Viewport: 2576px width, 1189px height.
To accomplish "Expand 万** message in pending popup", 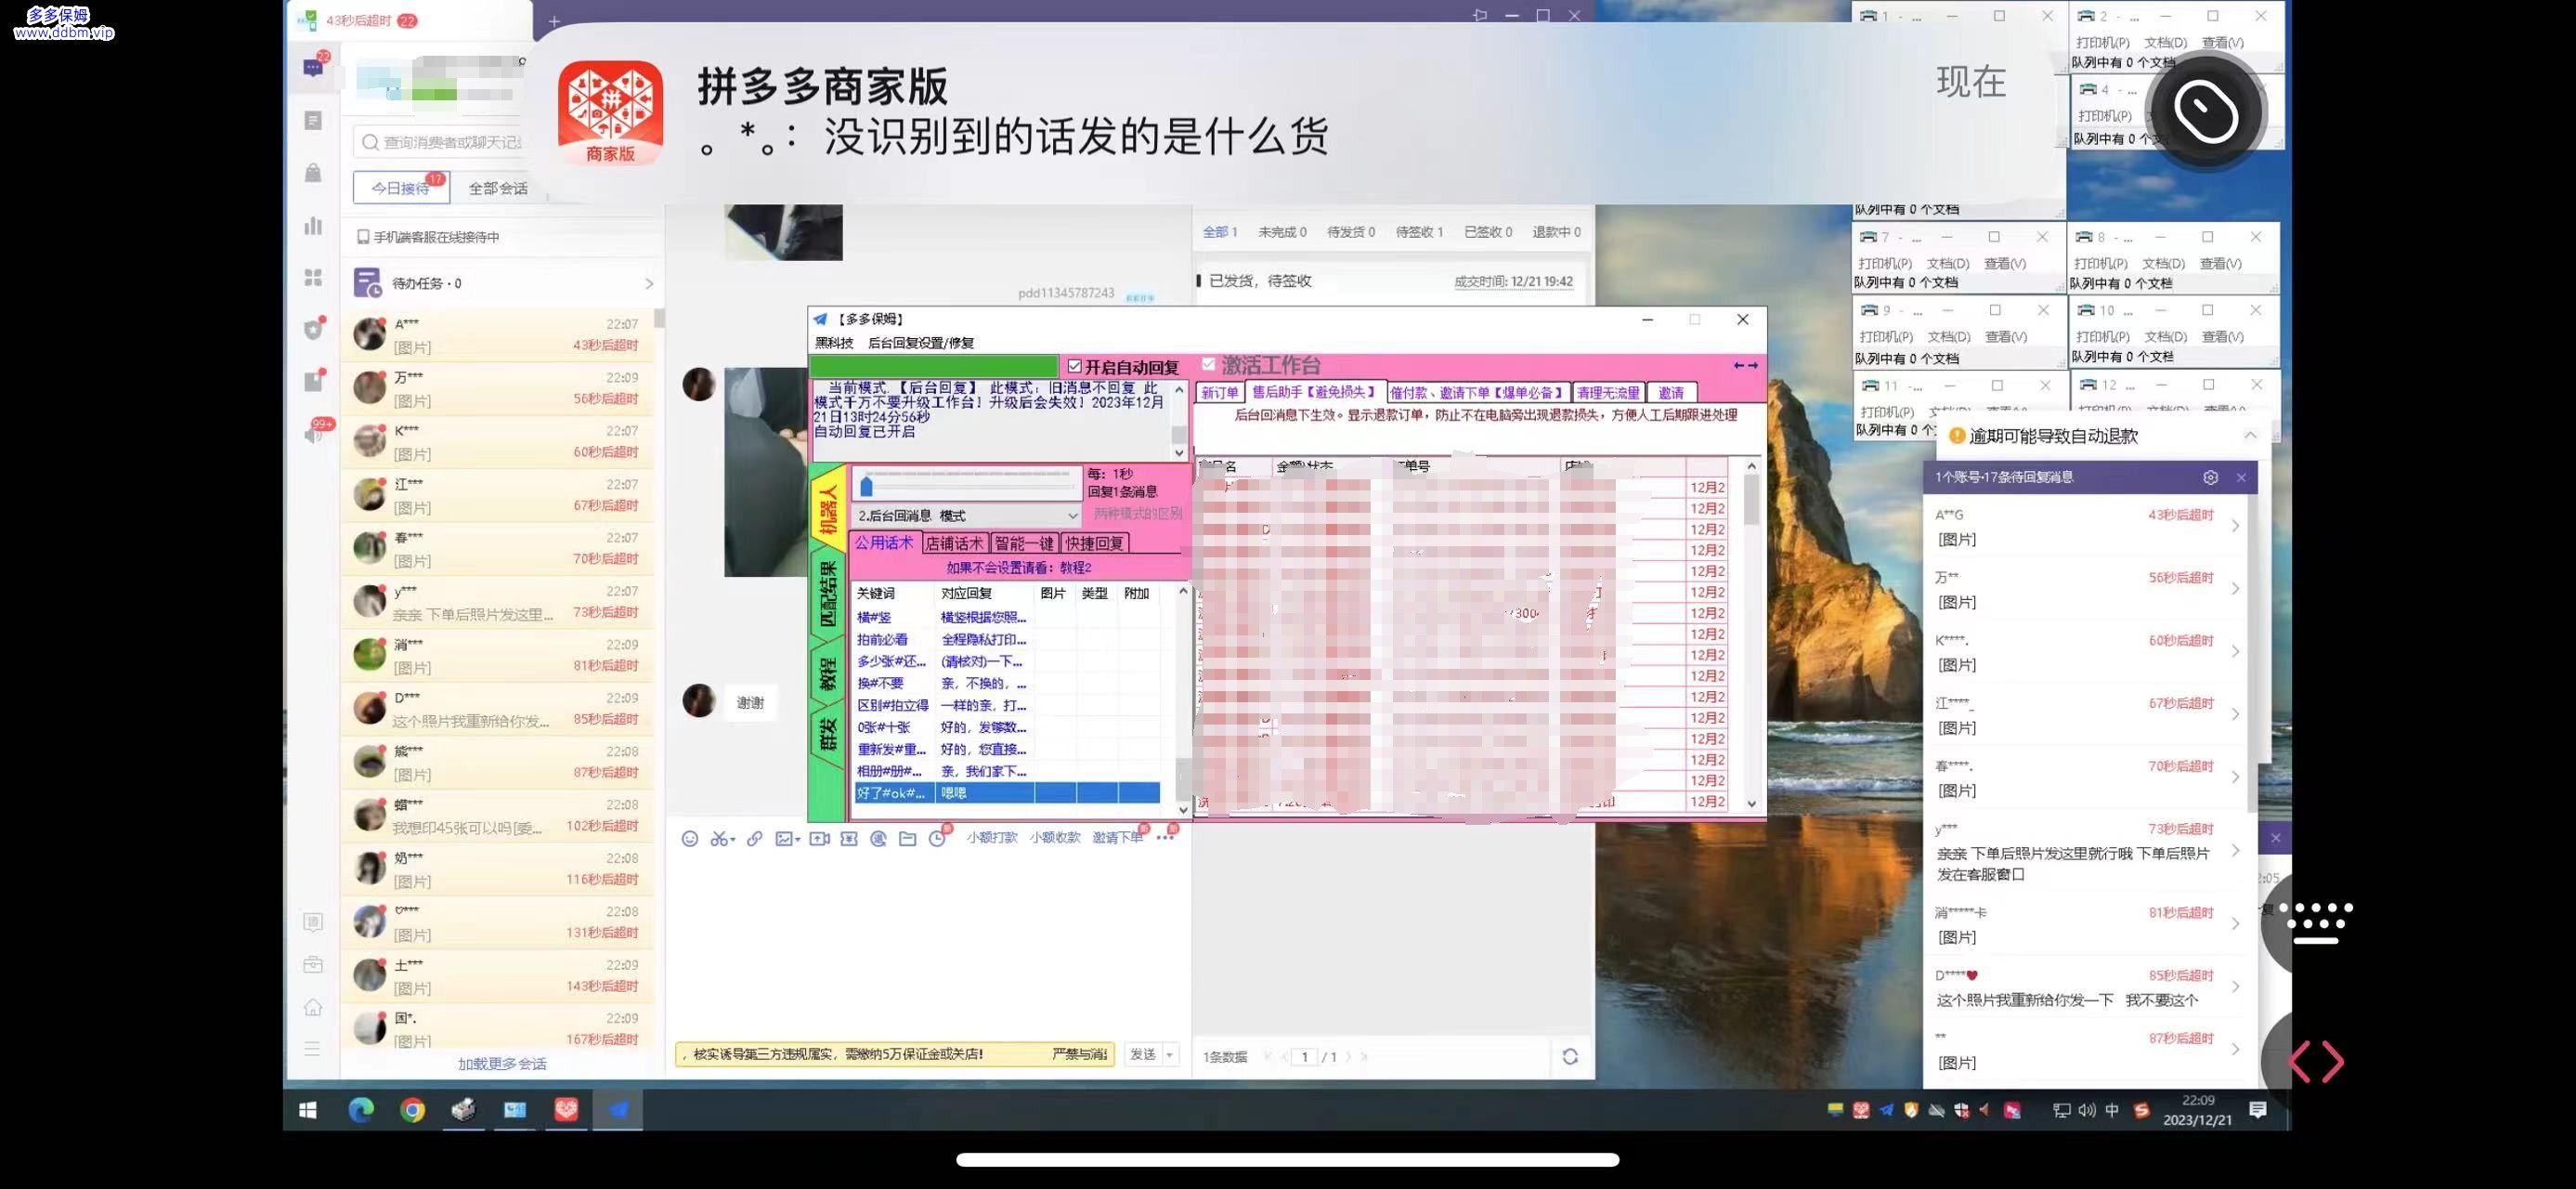I will (x=2236, y=589).
